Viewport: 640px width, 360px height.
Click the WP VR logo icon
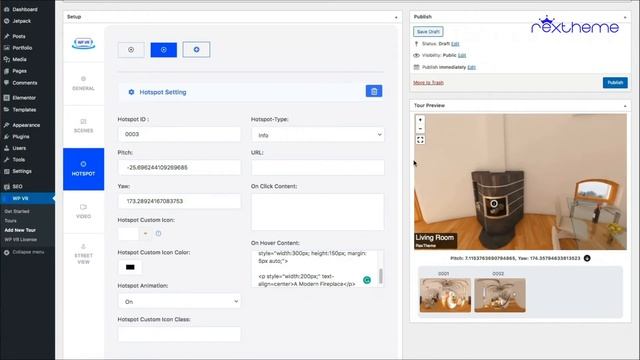coord(84,43)
